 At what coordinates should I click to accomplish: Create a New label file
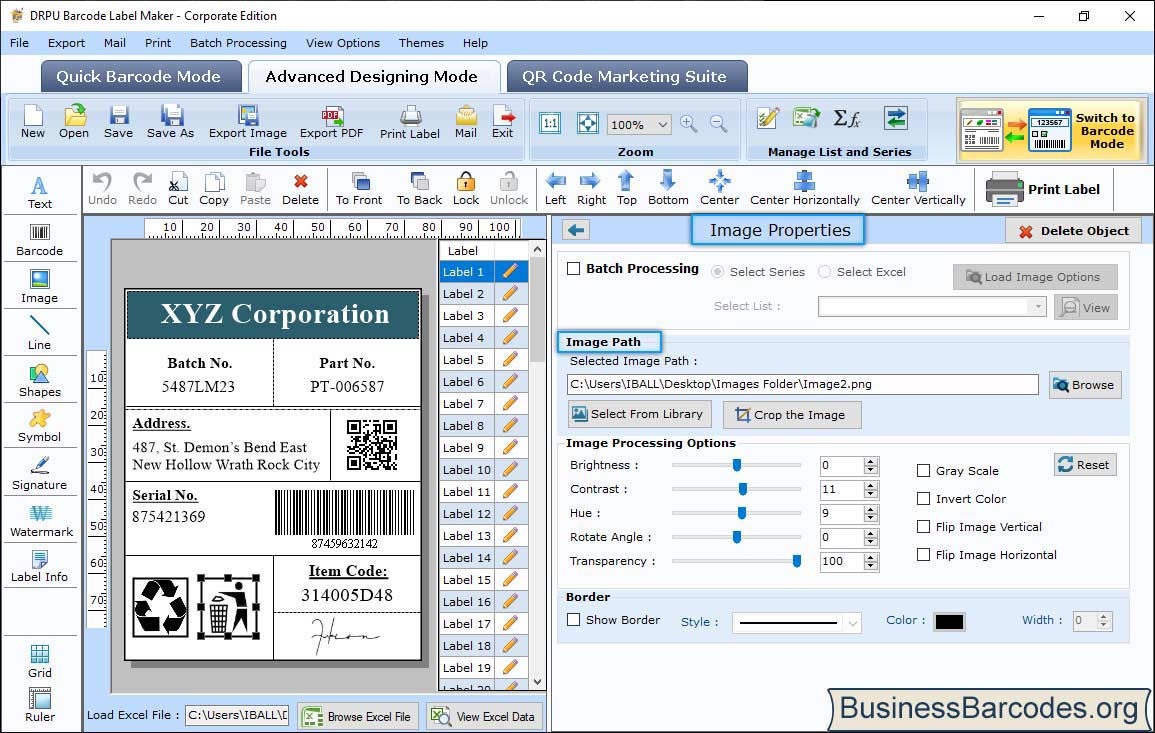point(33,122)
